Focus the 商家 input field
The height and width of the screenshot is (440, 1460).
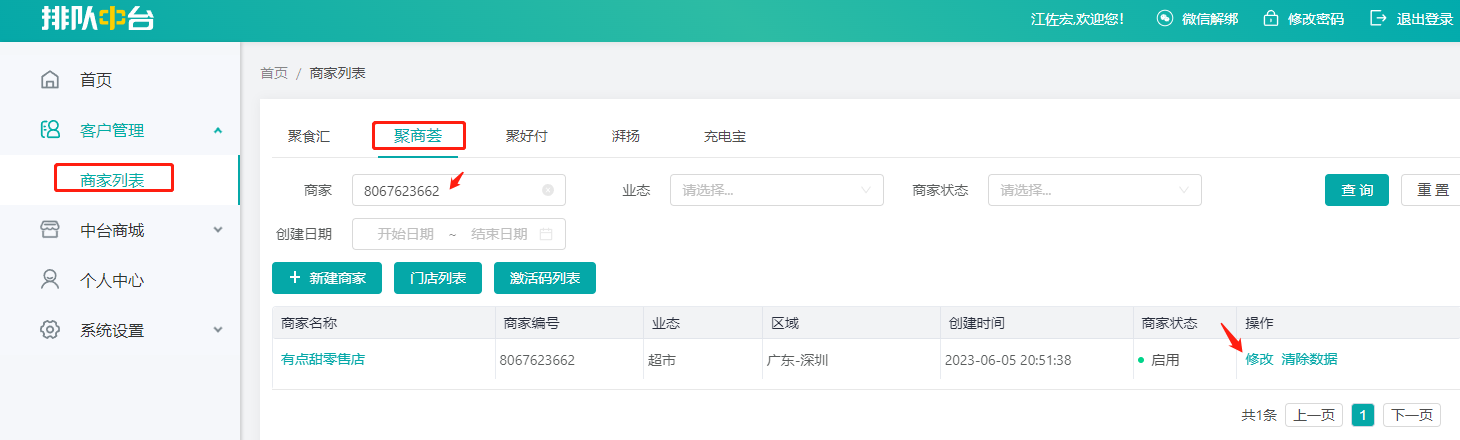[x=459, y=190]
